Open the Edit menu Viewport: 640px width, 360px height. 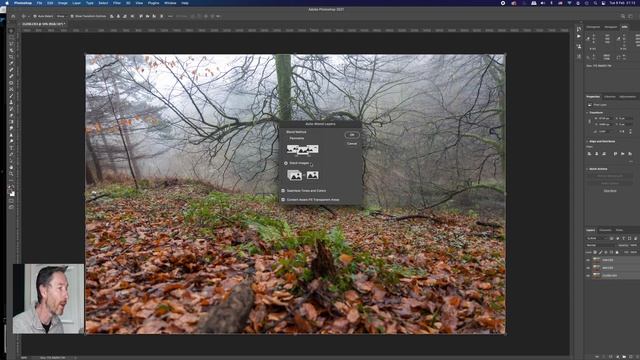point(50,3)
